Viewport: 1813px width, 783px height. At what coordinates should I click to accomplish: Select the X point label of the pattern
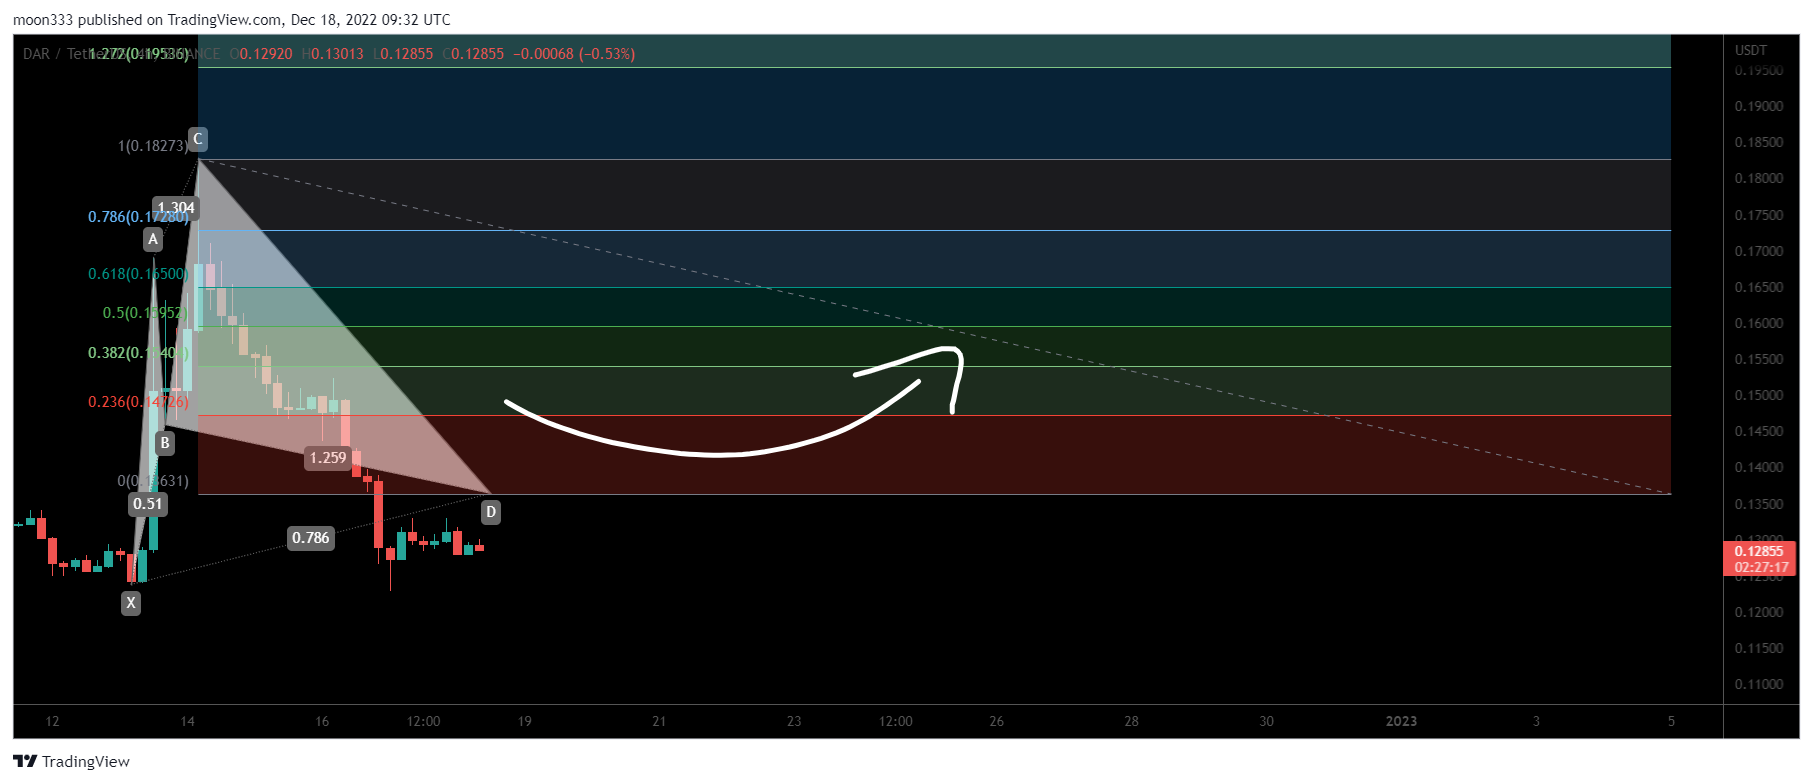coord(131,603)
